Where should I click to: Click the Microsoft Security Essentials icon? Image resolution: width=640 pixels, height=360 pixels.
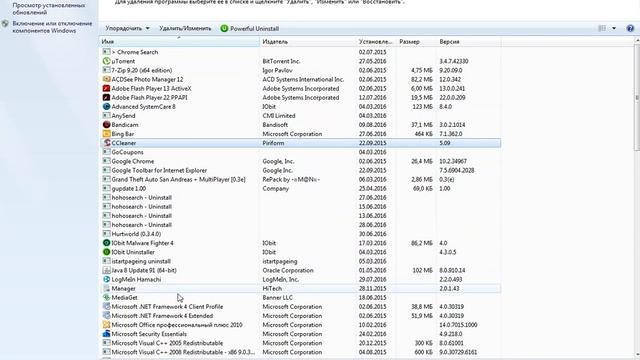click(106, 334)
